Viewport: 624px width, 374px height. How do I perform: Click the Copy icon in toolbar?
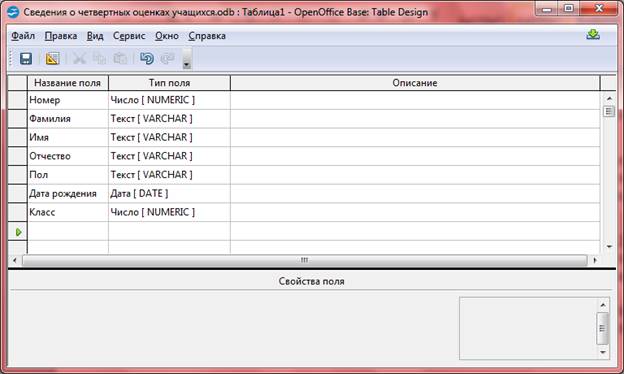[99, 58]
